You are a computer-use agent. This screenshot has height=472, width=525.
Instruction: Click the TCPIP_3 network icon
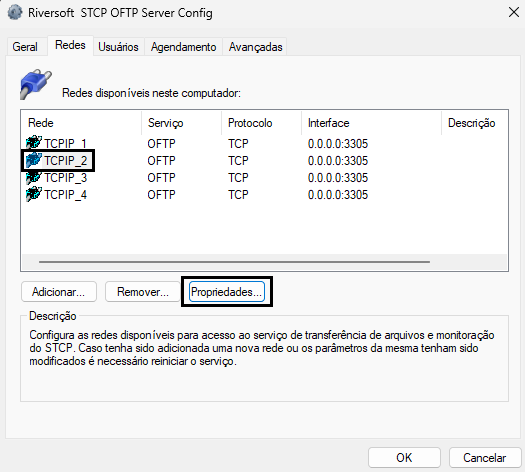click(x=34, y=177)
